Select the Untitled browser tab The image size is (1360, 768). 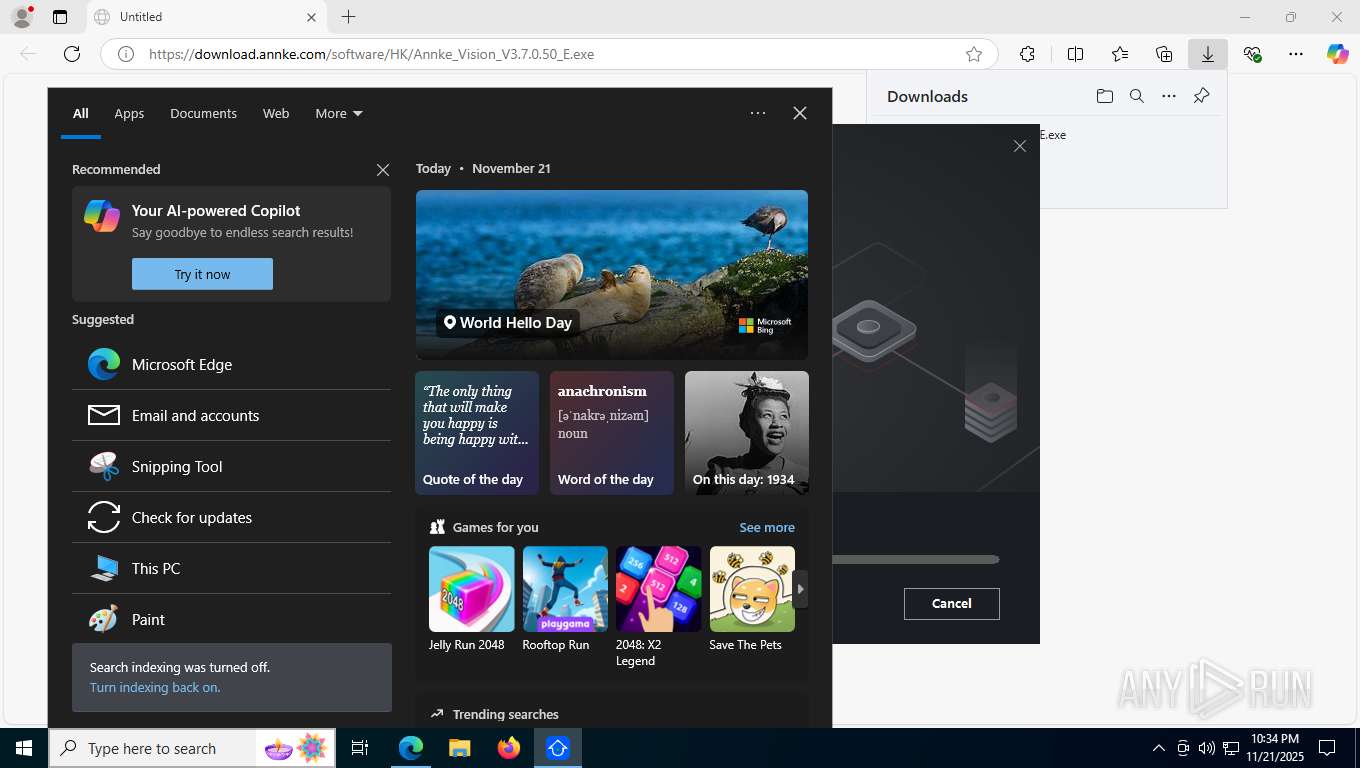[x=205, y=17]
